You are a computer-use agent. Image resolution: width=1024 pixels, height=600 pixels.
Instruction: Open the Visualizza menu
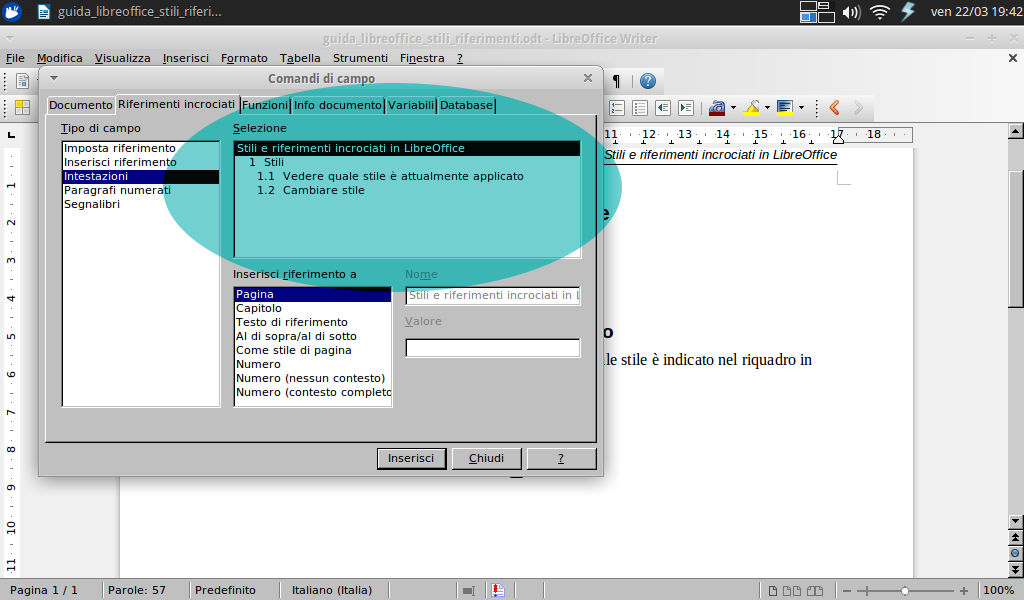122,58
